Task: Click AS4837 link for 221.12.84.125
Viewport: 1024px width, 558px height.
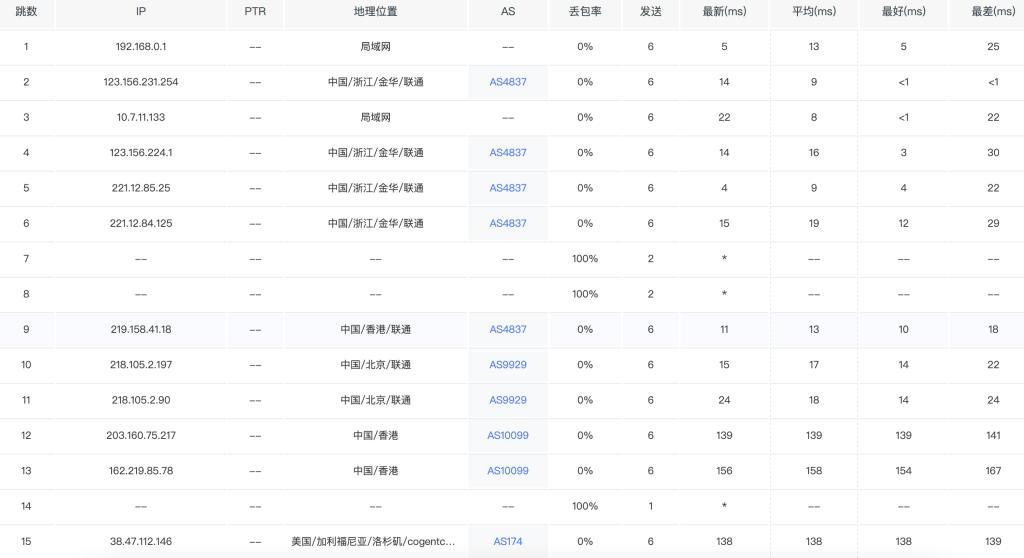Action: 507,223
